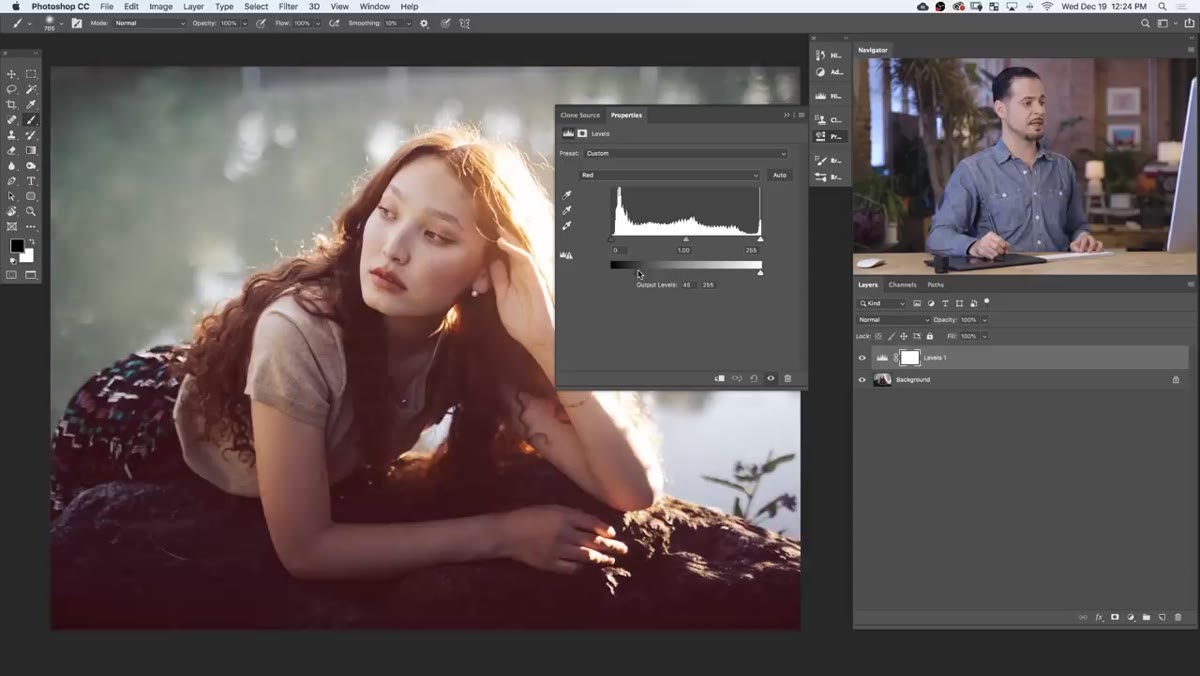
Task: Toggle pressure for opacity in options bar
Action: 261,22
